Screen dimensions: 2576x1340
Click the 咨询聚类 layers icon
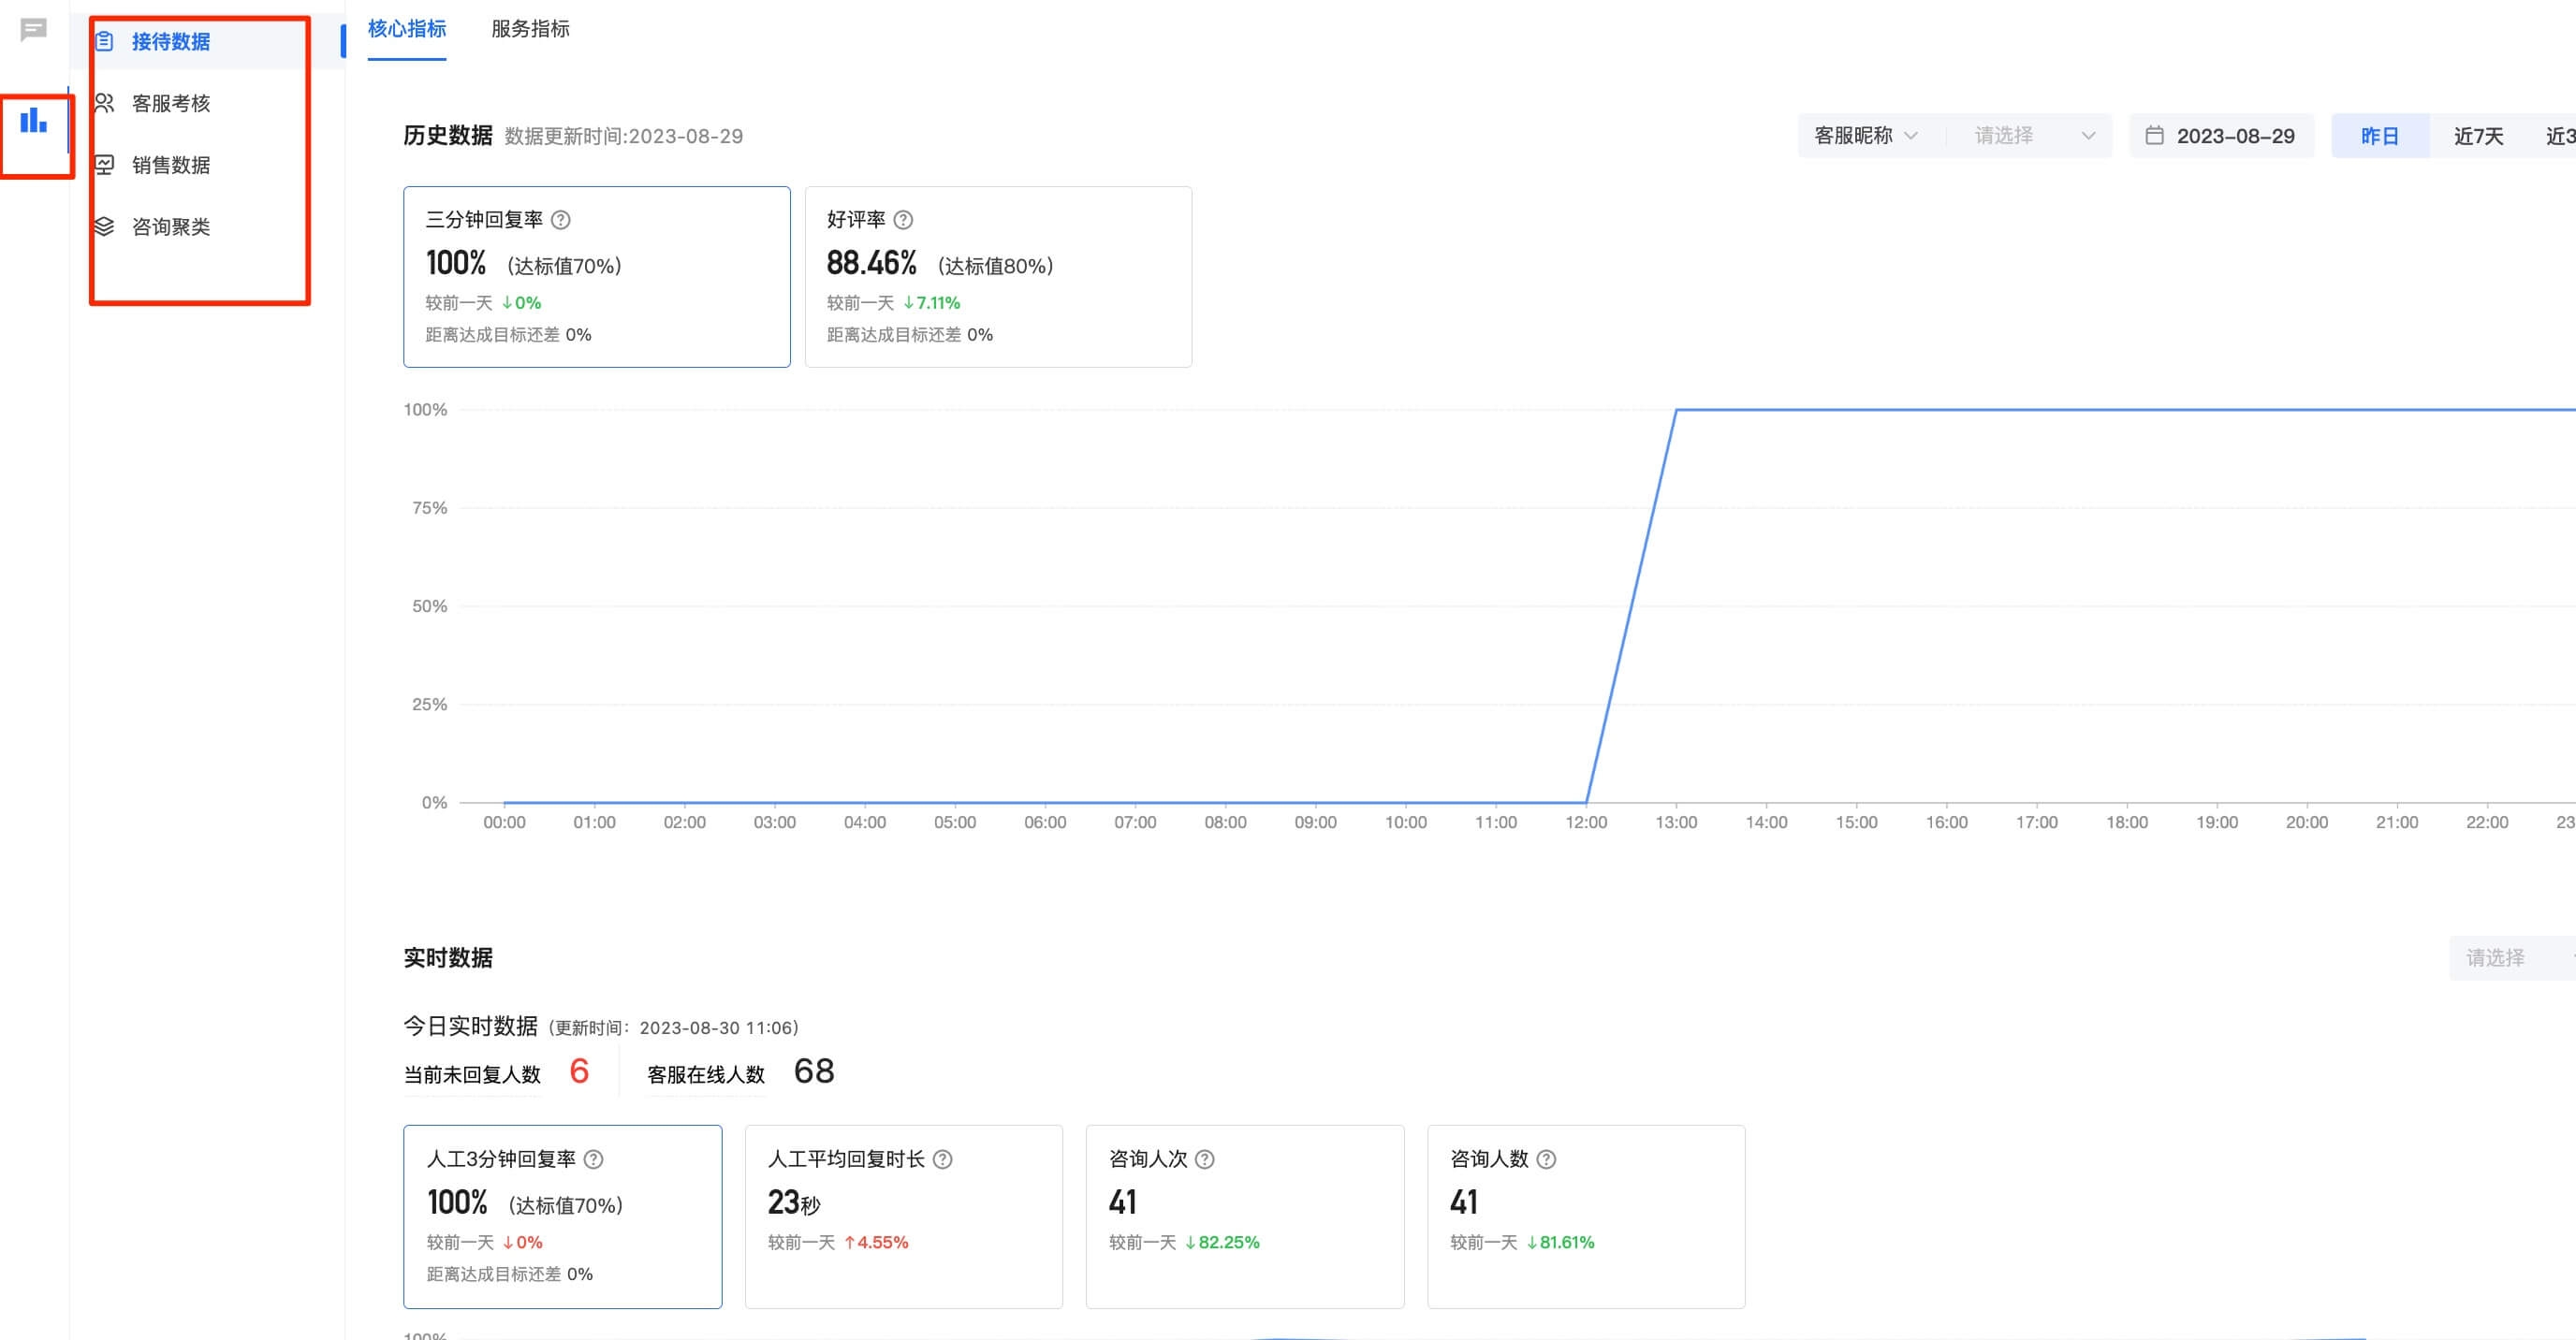pos(104,227)
